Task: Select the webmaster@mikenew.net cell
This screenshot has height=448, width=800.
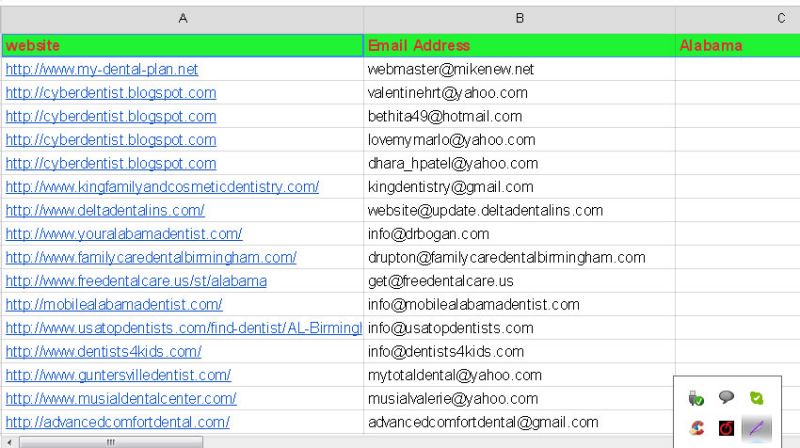Action: coord(519,69)
